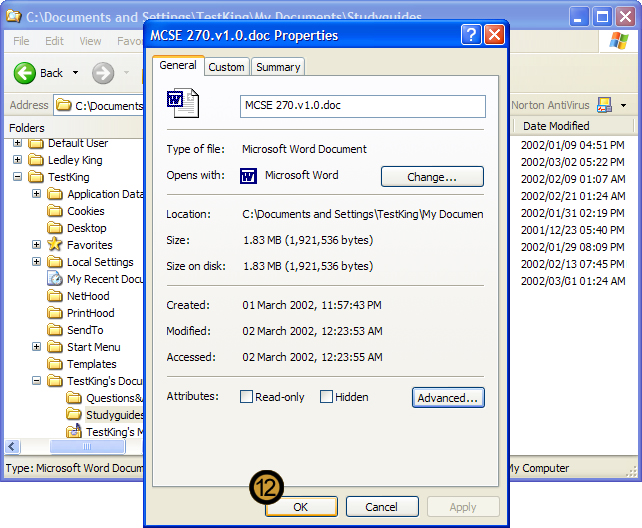Open the Back button history dropdown arrow
642x528 pixels.
click(75, 73)
